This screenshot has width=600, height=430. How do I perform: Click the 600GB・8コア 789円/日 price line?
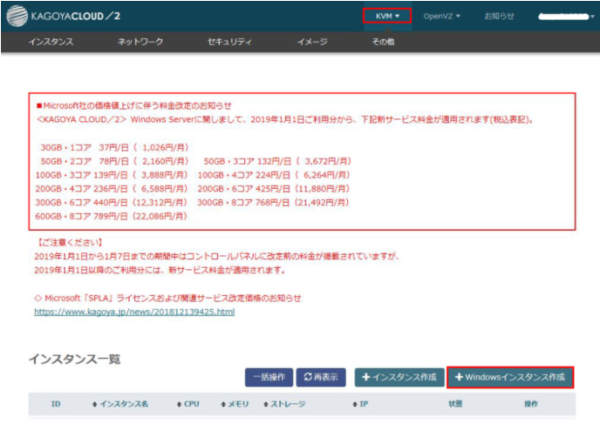click(111, 217)
